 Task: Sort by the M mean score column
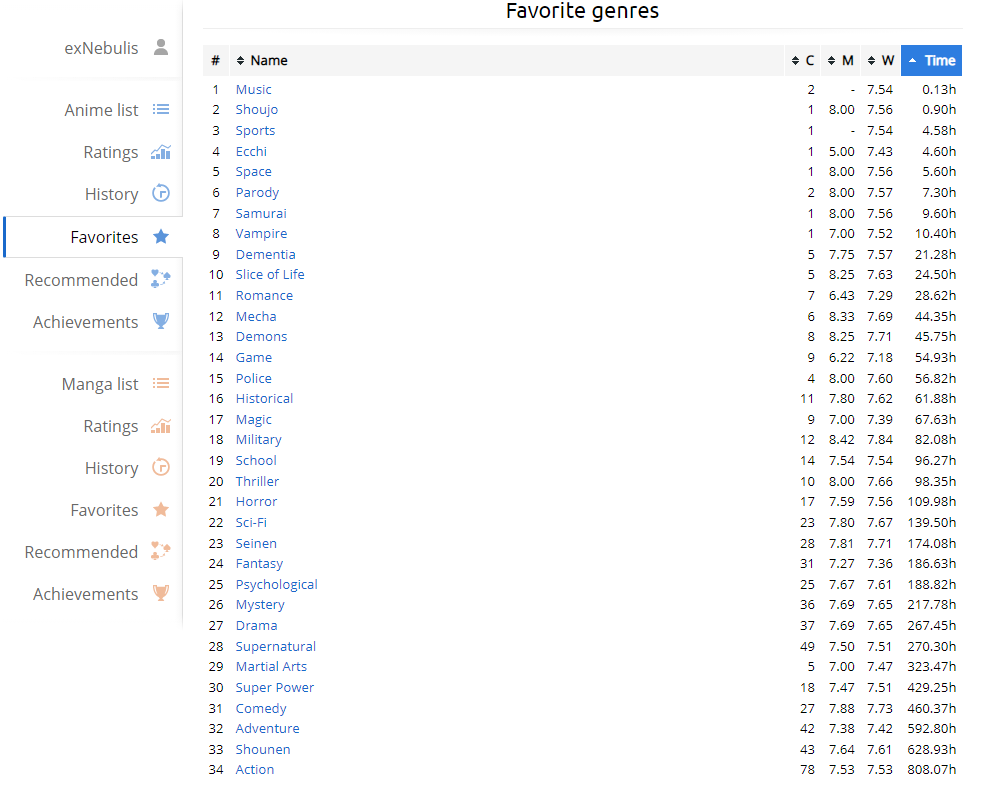(x=840, y=61)
